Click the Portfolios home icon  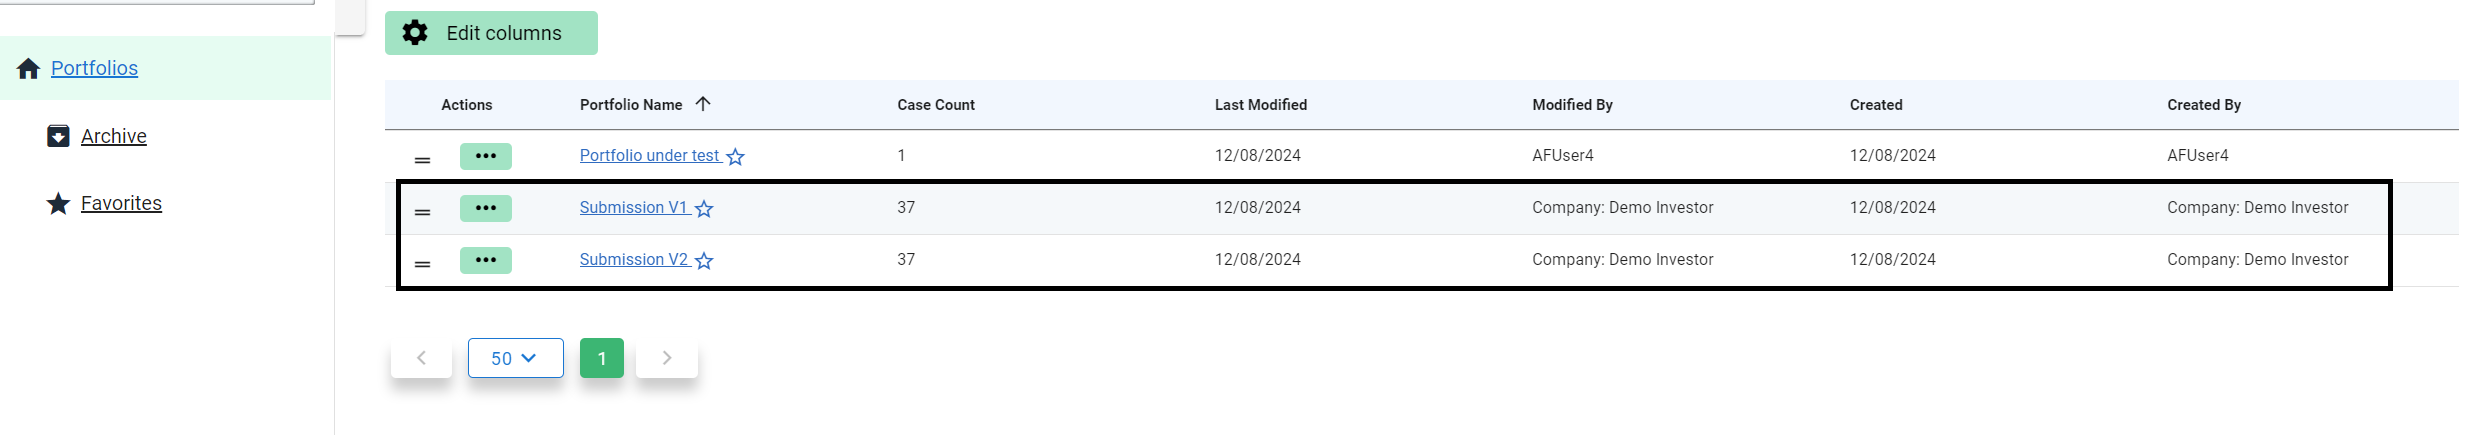coord(28,68)
